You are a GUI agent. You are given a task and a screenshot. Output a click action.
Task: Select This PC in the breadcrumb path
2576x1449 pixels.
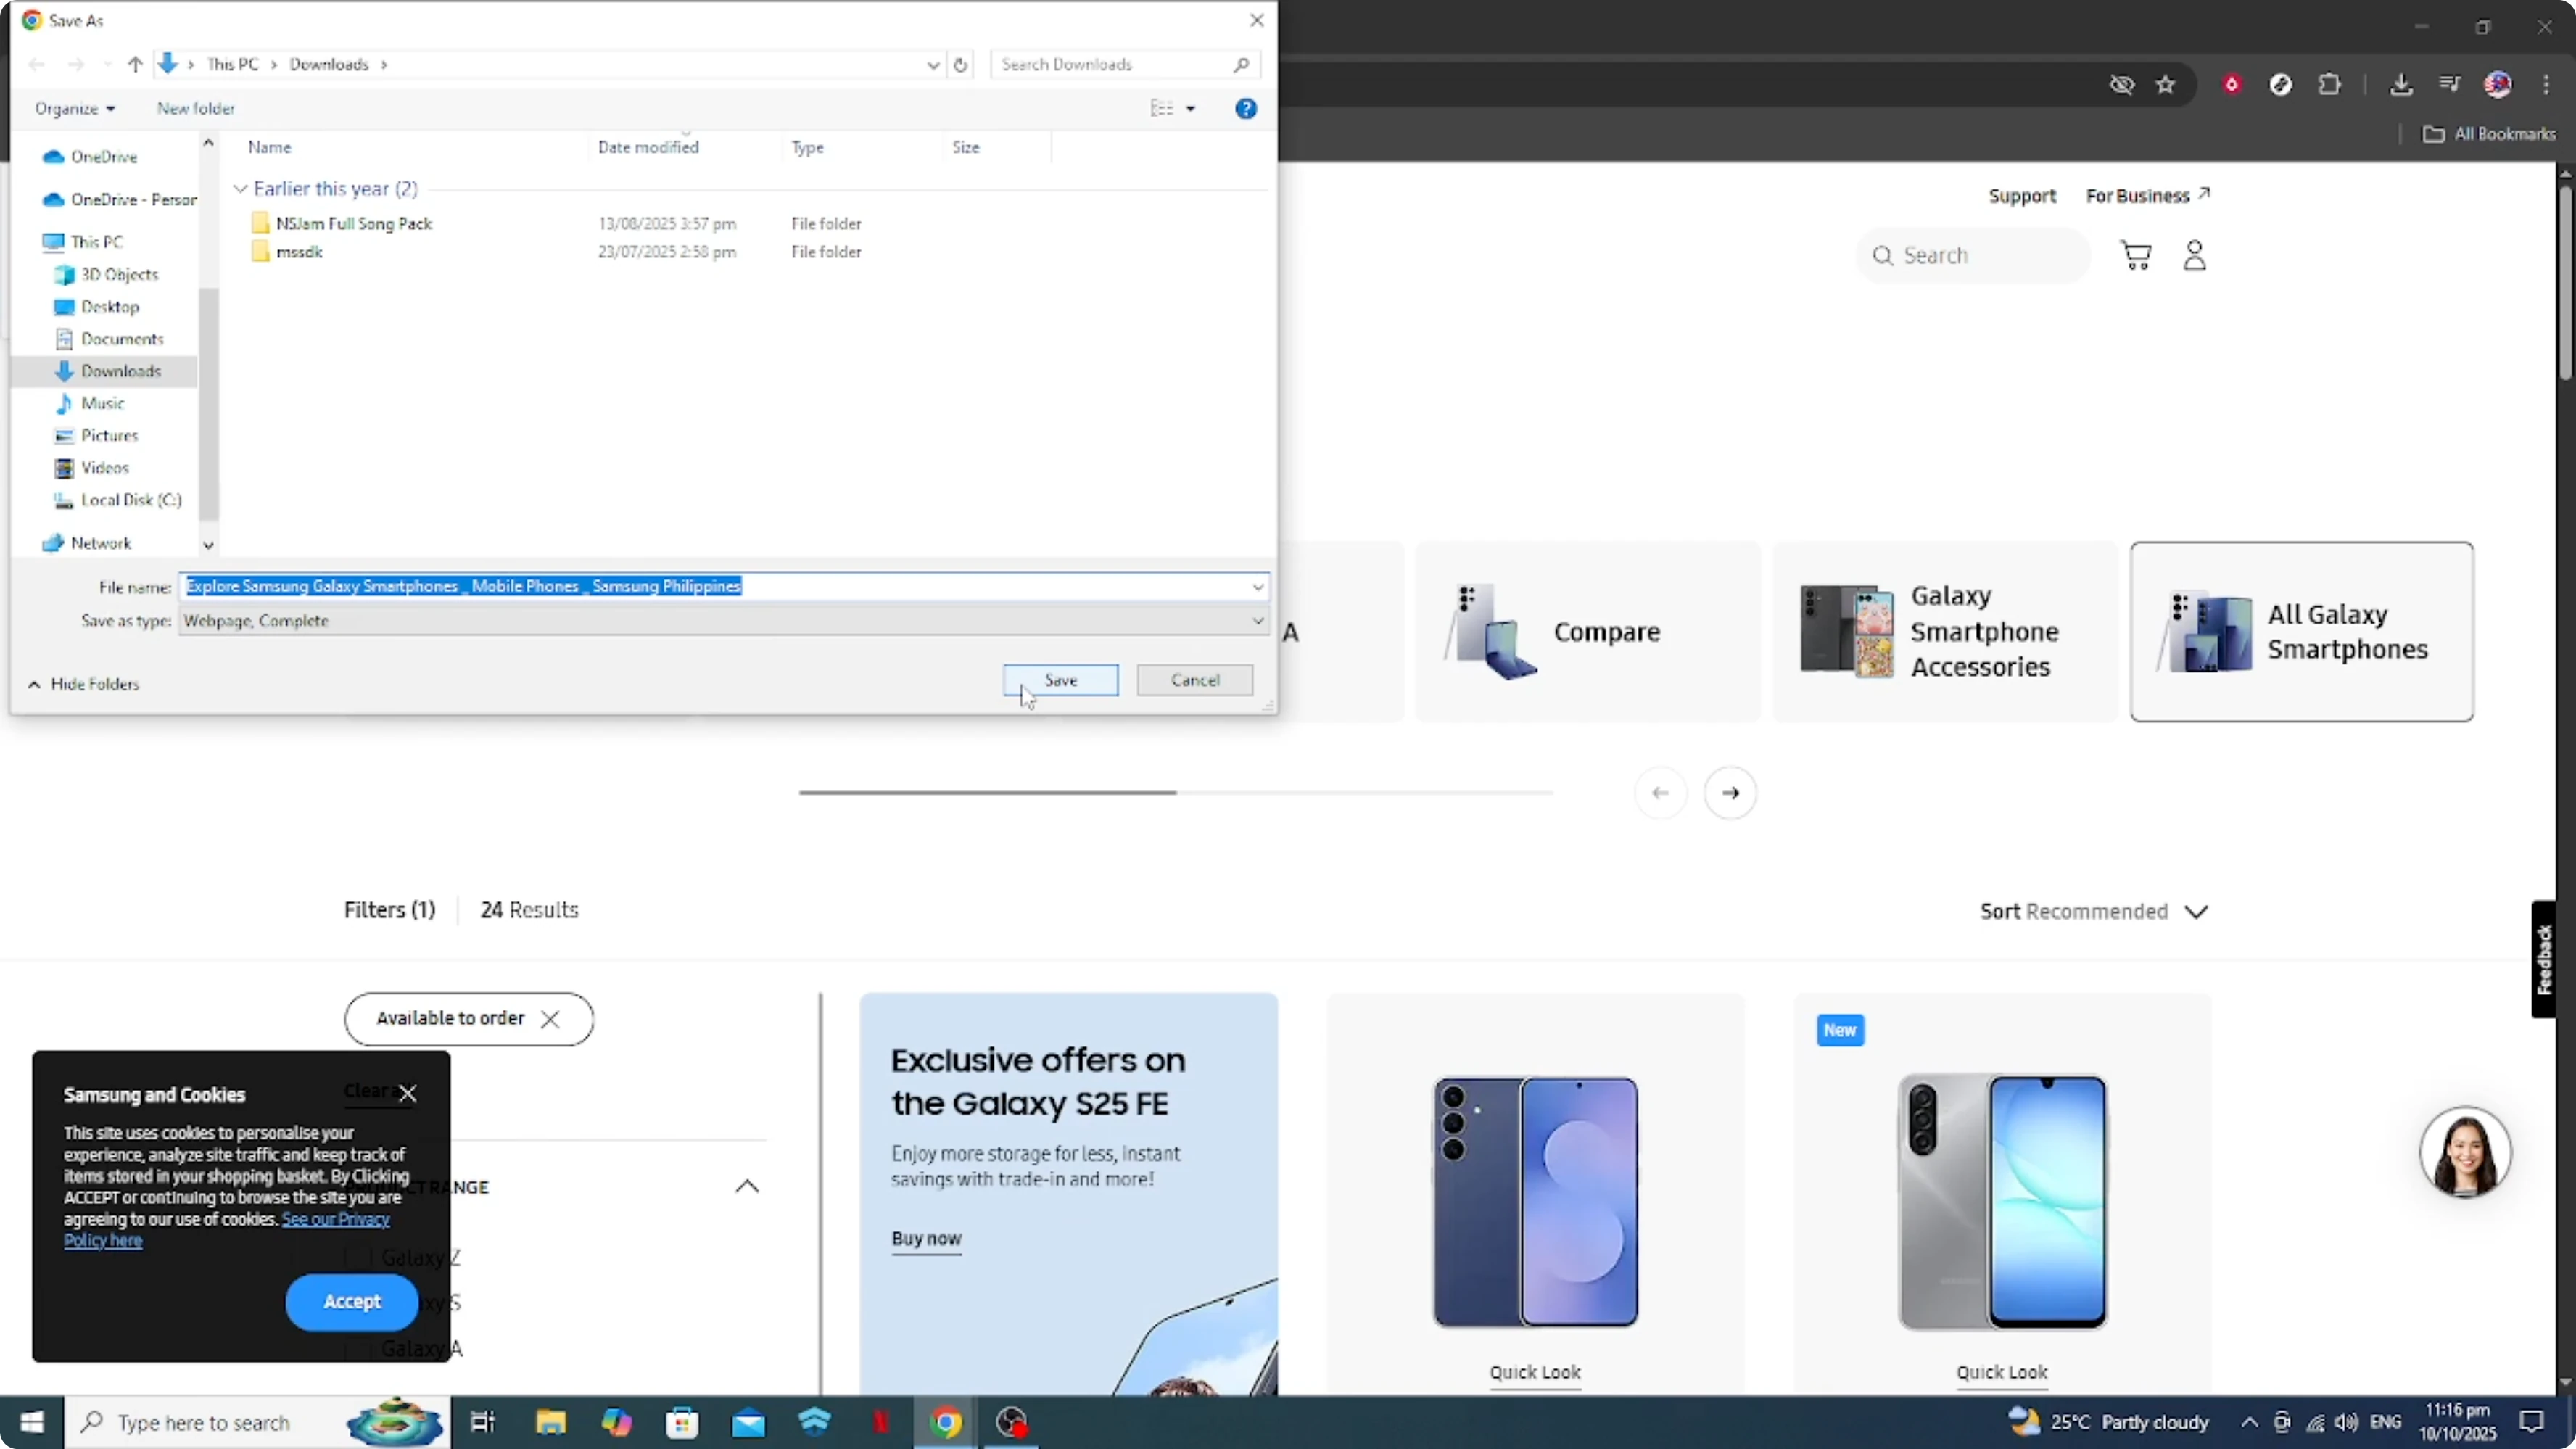point(232,64)
